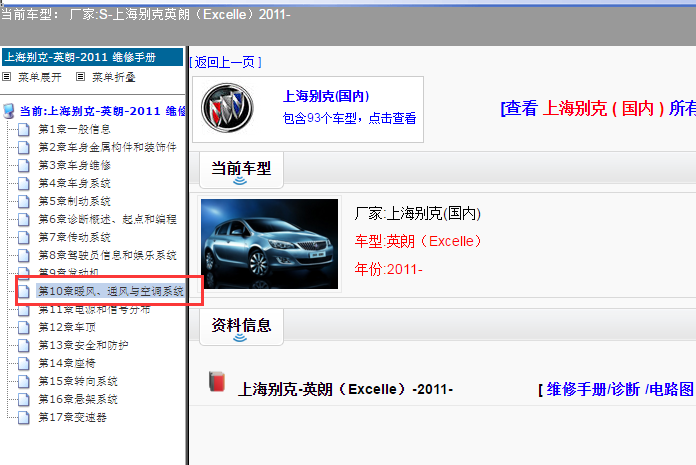Image resolution: width=696 pixels, height=465 pixels.
Task: Click document icon for 第12章车顶
Action: 24,327
